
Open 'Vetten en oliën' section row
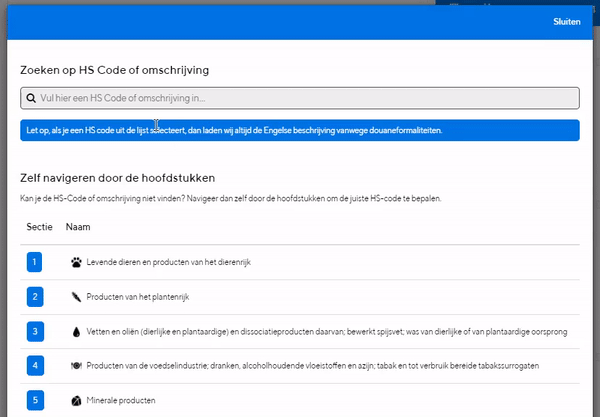click(300, 331)
